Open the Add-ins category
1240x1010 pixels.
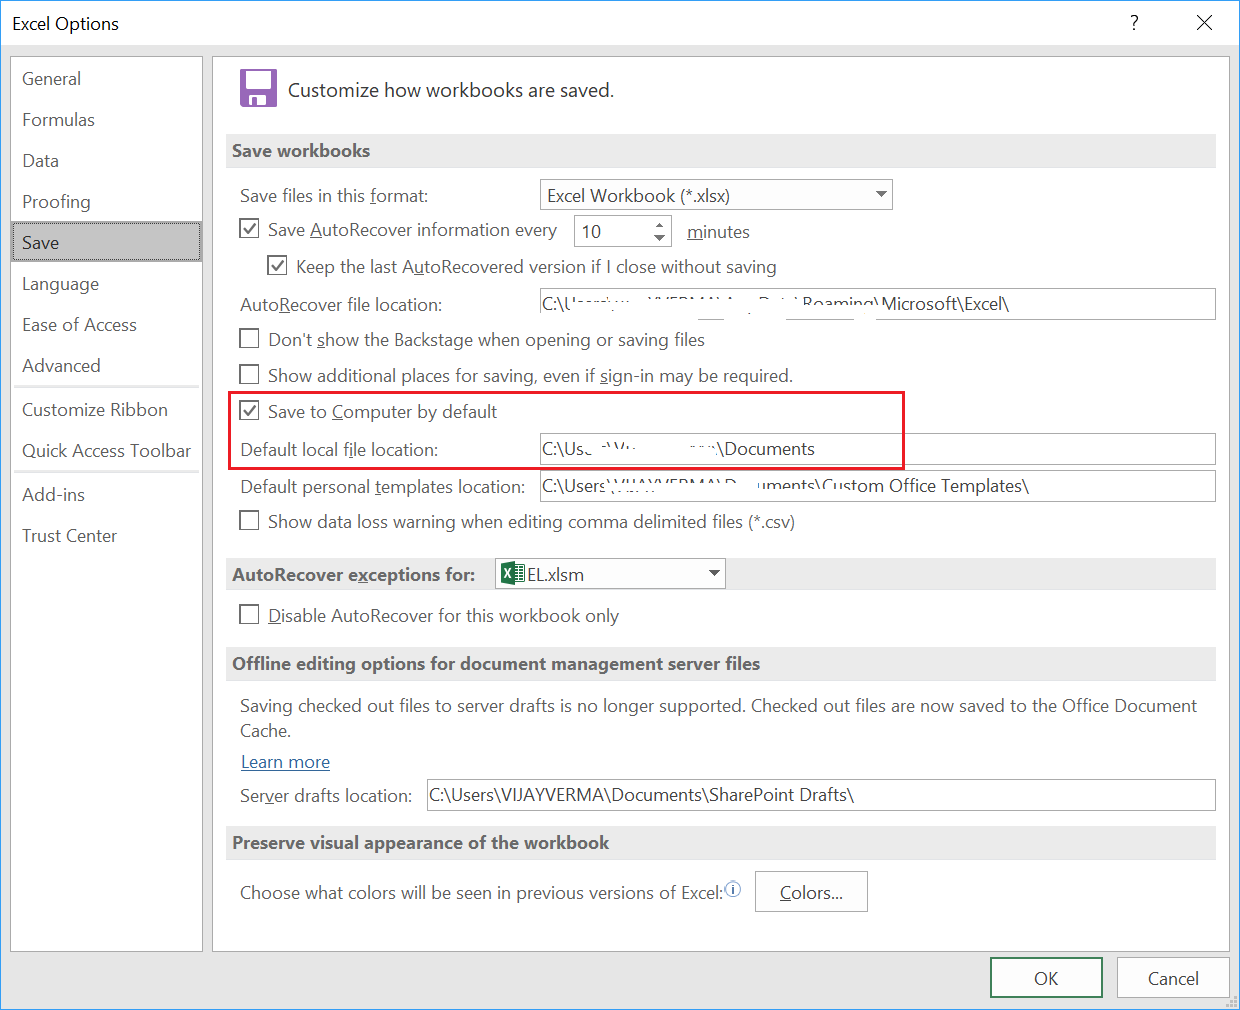(x=106, y=494)
